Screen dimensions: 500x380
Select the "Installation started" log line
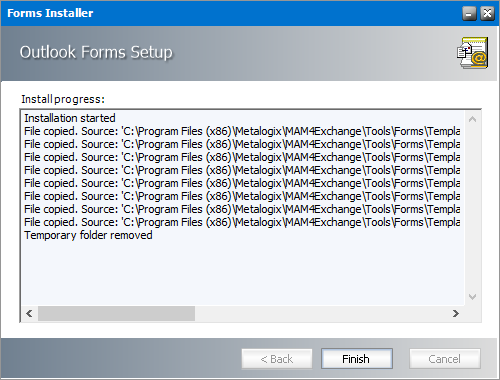[70, 118]
